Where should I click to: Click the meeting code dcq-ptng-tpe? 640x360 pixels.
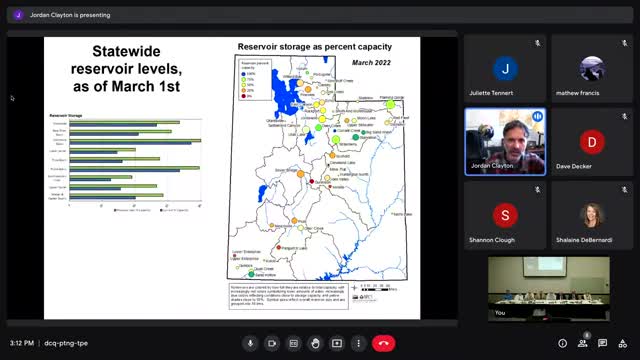click(x=66, y=343)
